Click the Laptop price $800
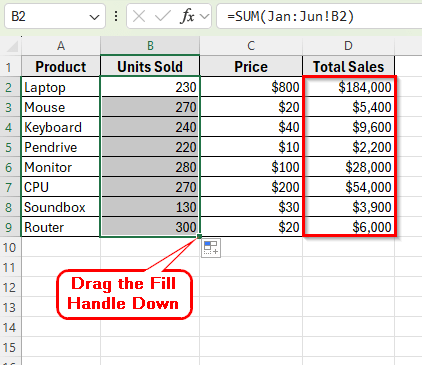Image resolution: width=422 pixels, height=365 pixels. pyautogui.click(x=251, y=87)
